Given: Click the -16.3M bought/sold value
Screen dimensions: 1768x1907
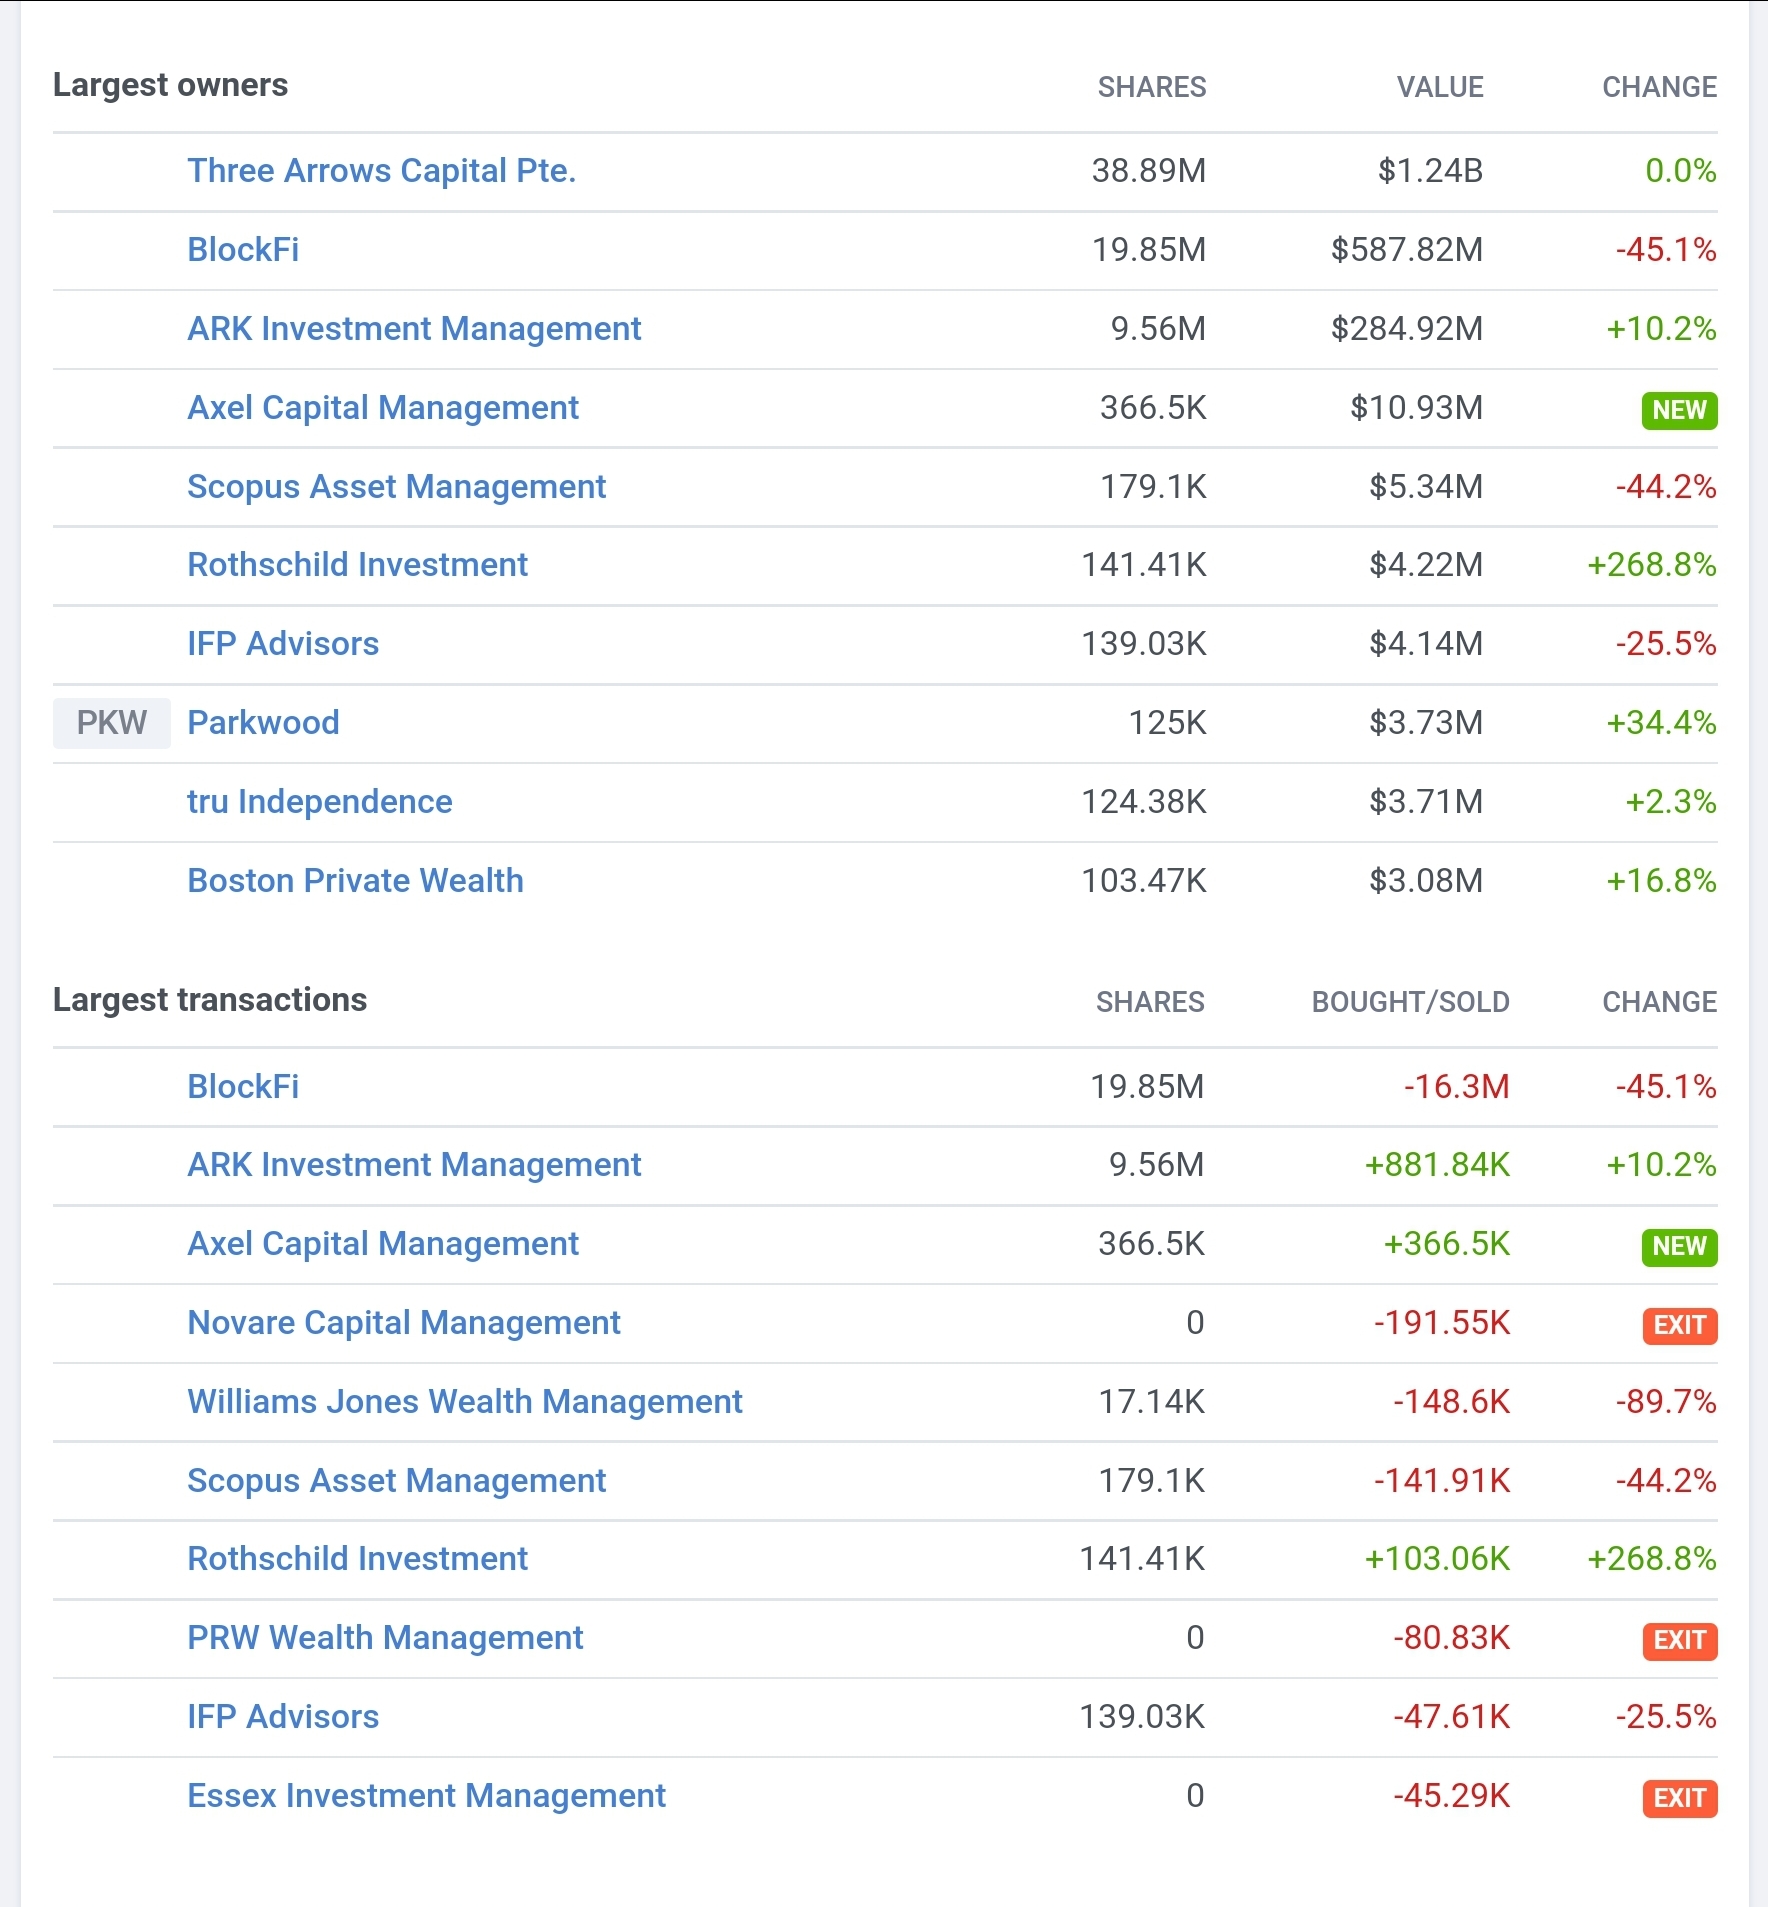Looking at the screenshot, I should click(x=1456, y=1087).
